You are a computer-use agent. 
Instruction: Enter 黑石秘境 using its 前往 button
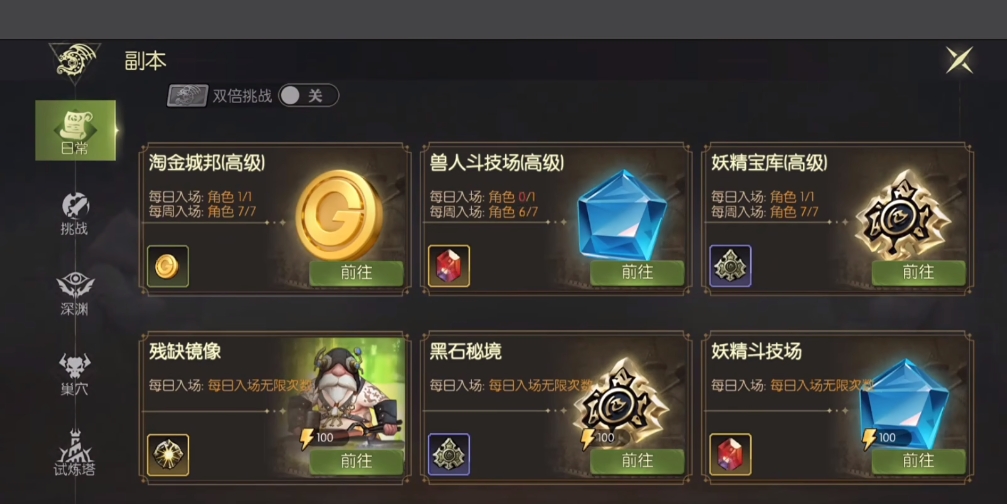(637, 461)
